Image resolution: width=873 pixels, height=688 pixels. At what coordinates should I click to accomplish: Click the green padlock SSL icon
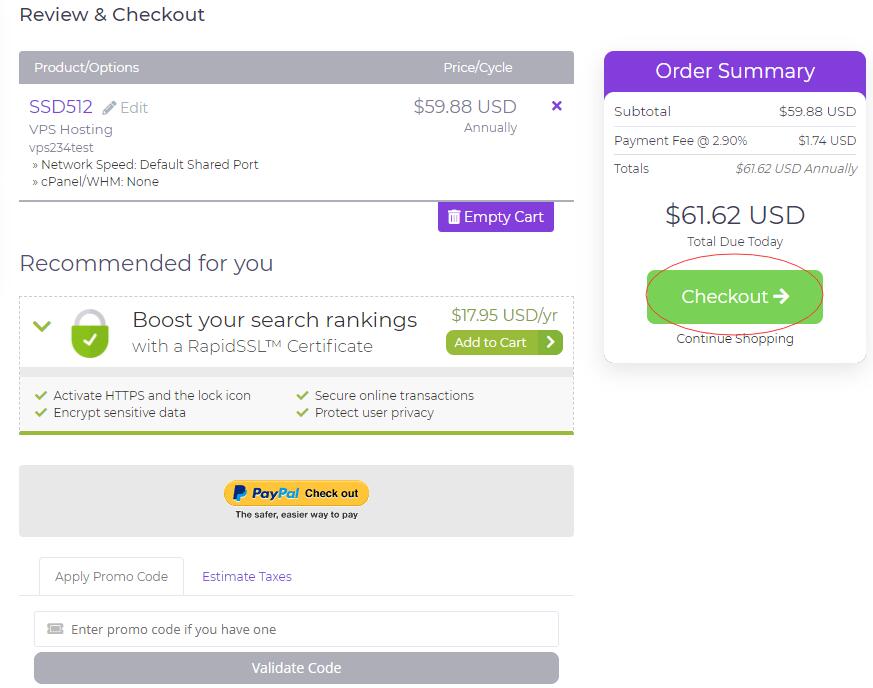pos(90,333)
